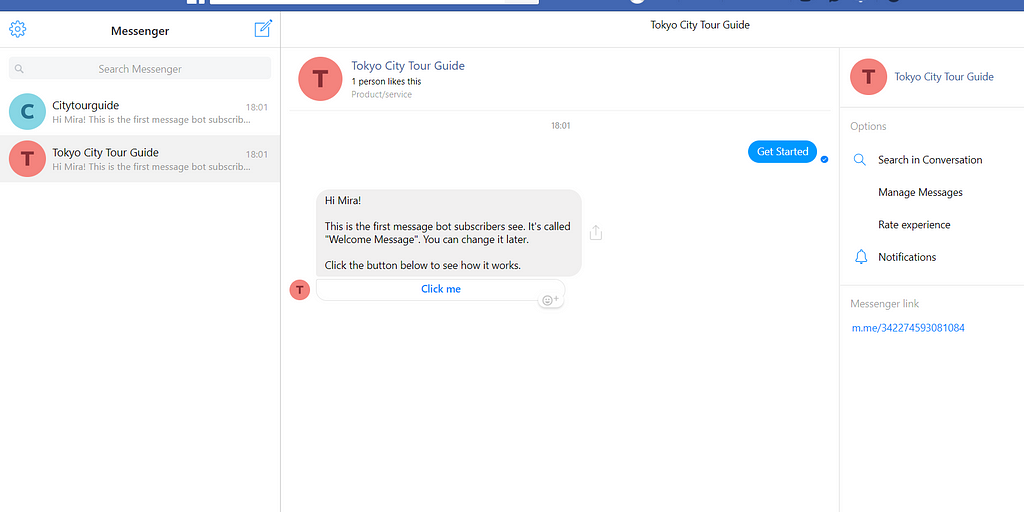Click the right panel Tokyo City Tour Guide avatar
The image size is (1024, 512).
click(869, 77)
